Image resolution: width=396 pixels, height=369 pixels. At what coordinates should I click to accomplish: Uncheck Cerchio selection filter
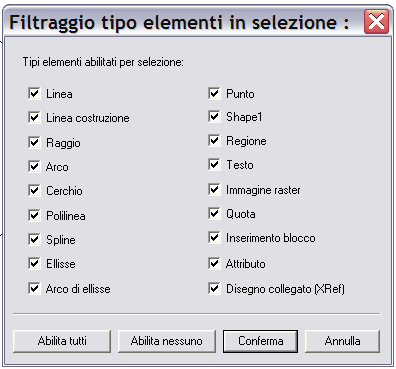pos(34,190)
